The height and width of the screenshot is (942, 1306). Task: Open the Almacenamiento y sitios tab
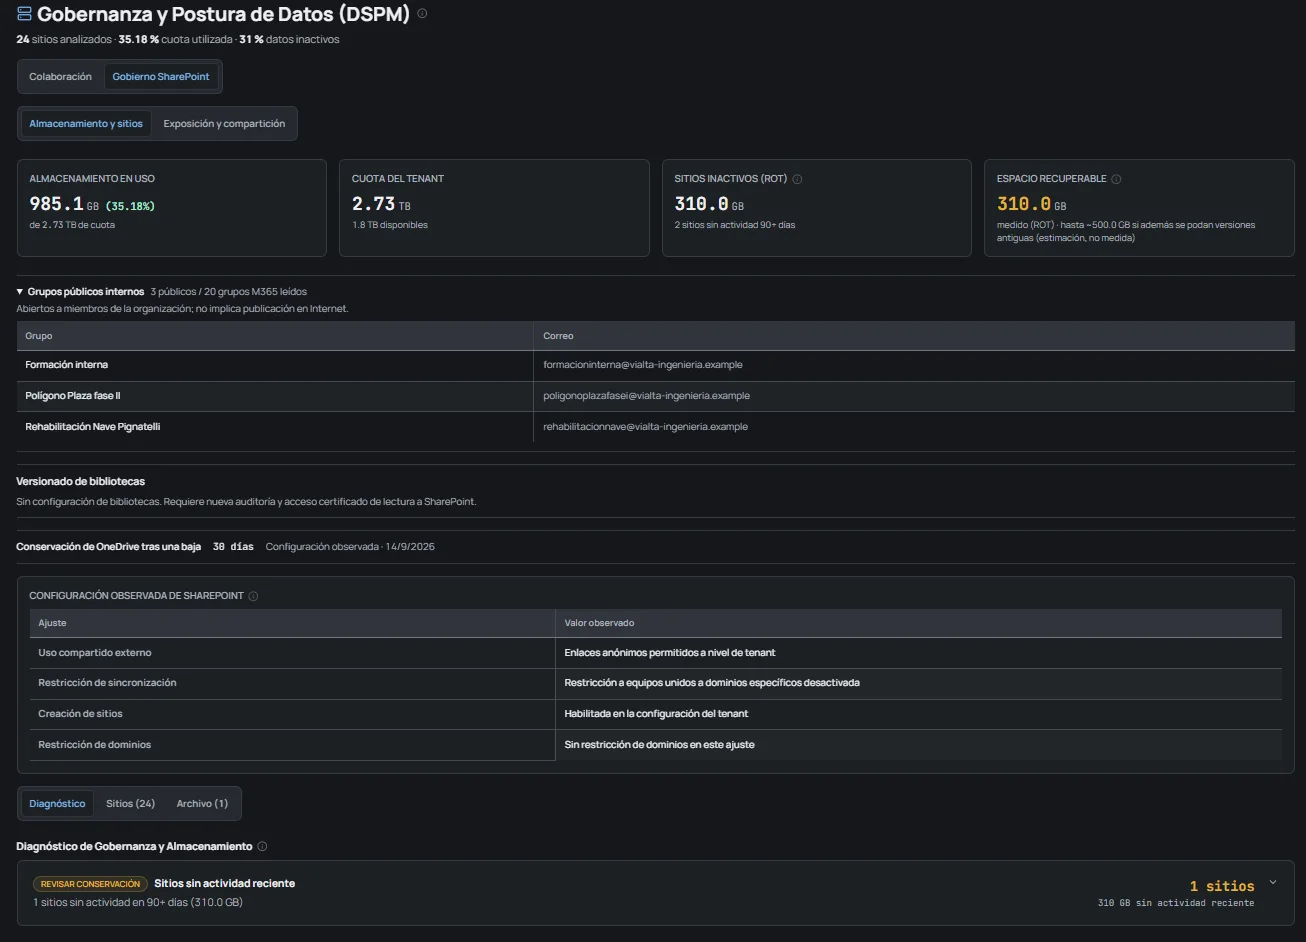86,124
